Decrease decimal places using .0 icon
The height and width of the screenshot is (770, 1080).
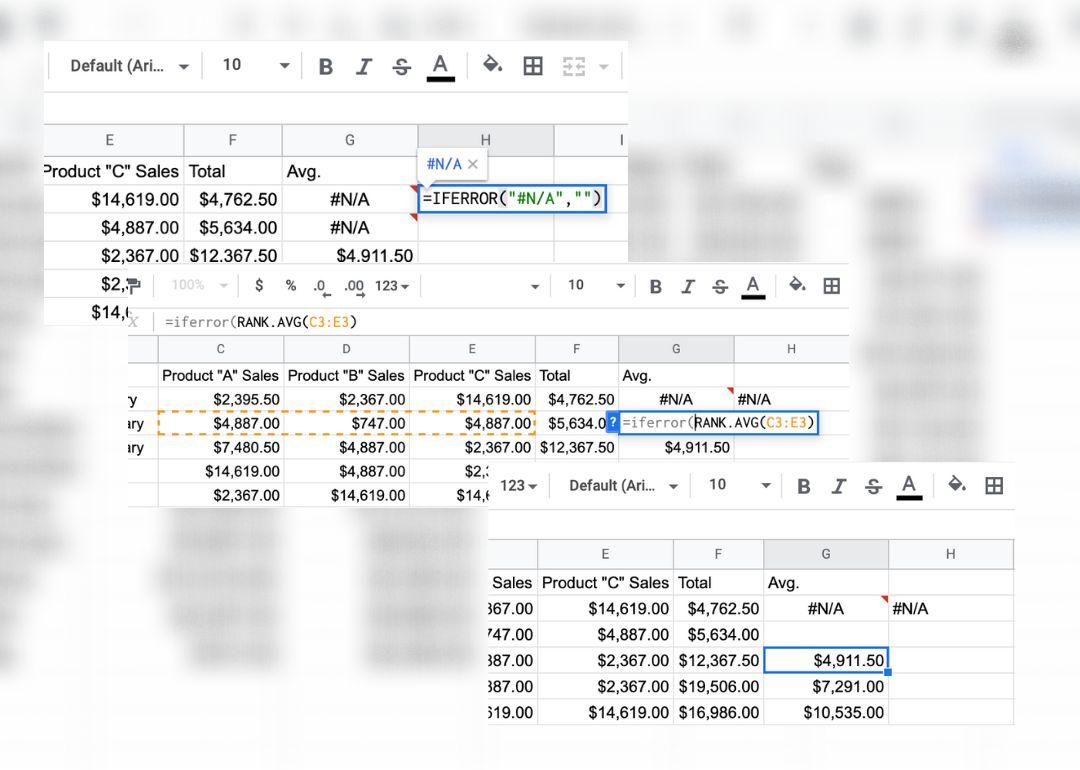coord(320,286)
